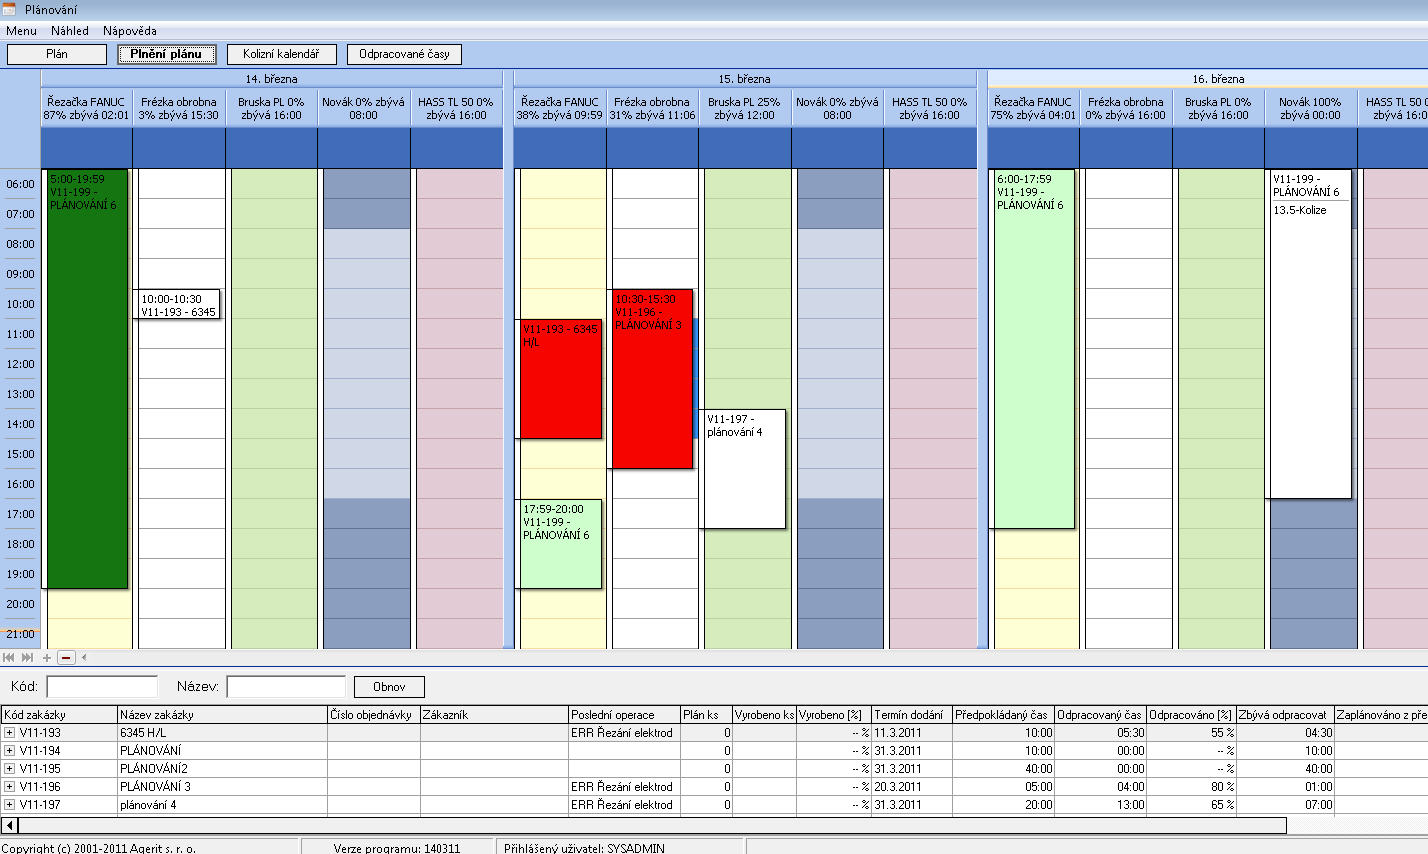Expand order row V11-196
This screenshot has width=1428, height=854.
10,787
